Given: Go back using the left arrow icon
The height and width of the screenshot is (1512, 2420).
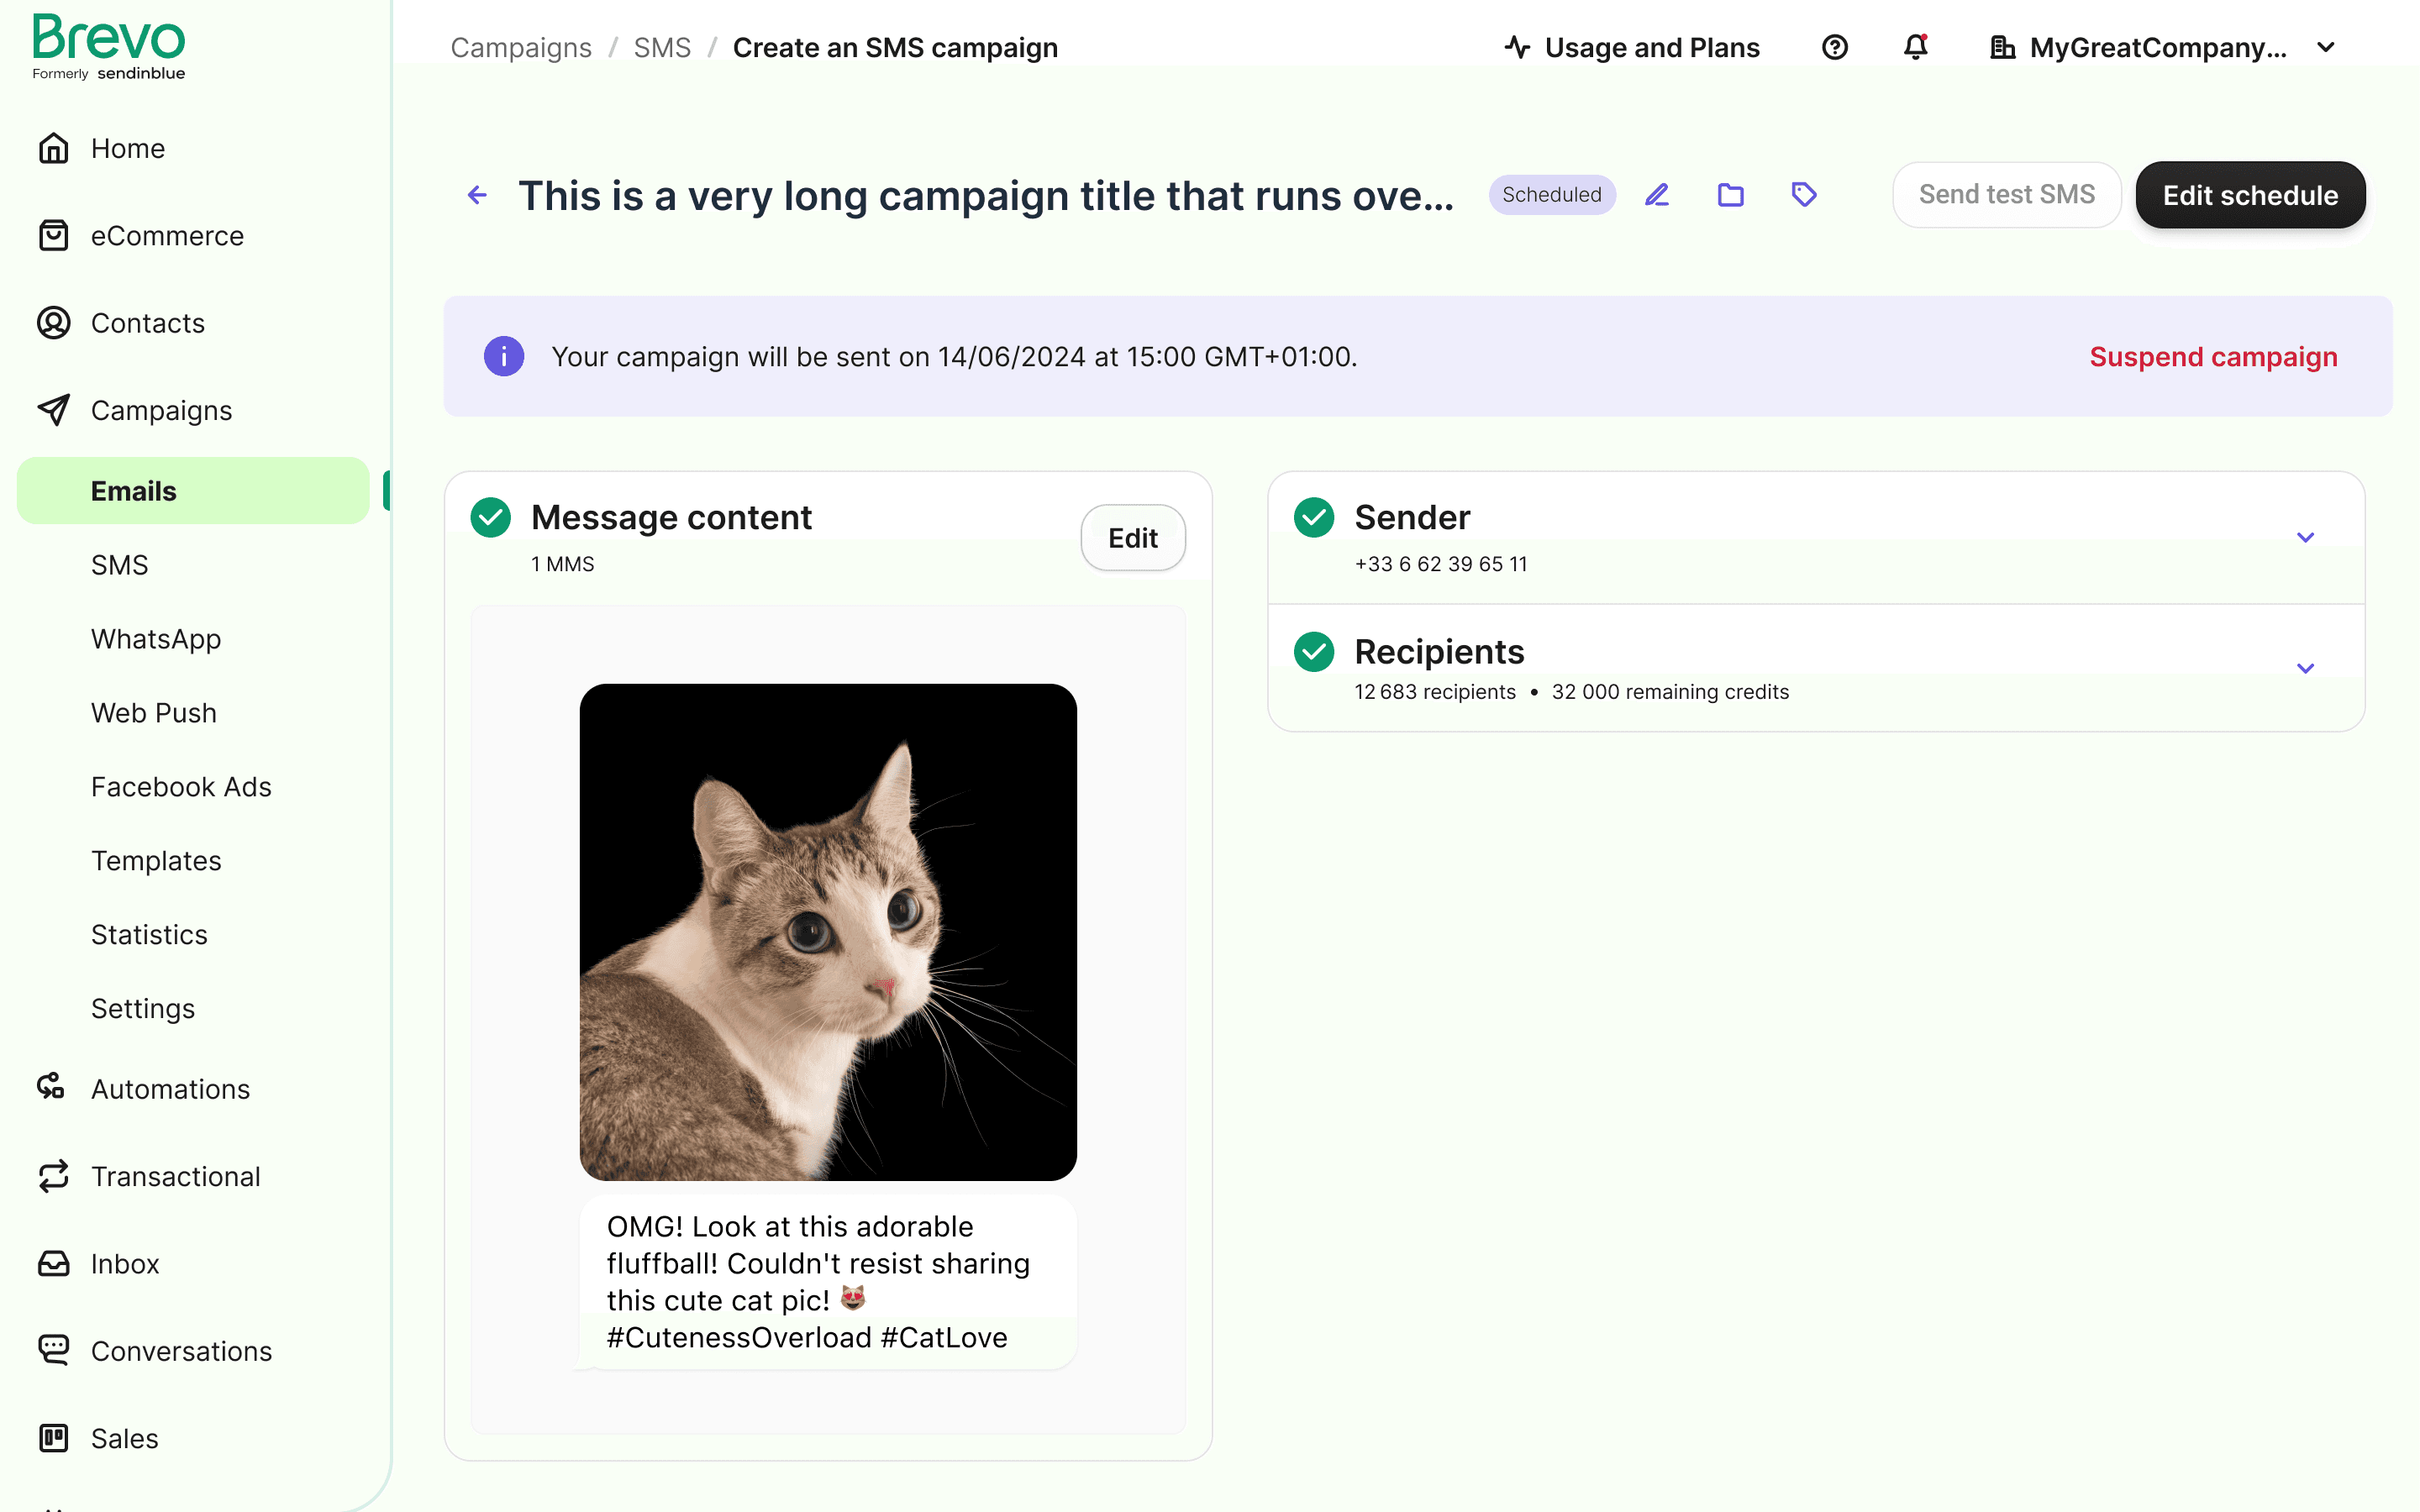Looking at the screenshot, I should click(478, 195).
